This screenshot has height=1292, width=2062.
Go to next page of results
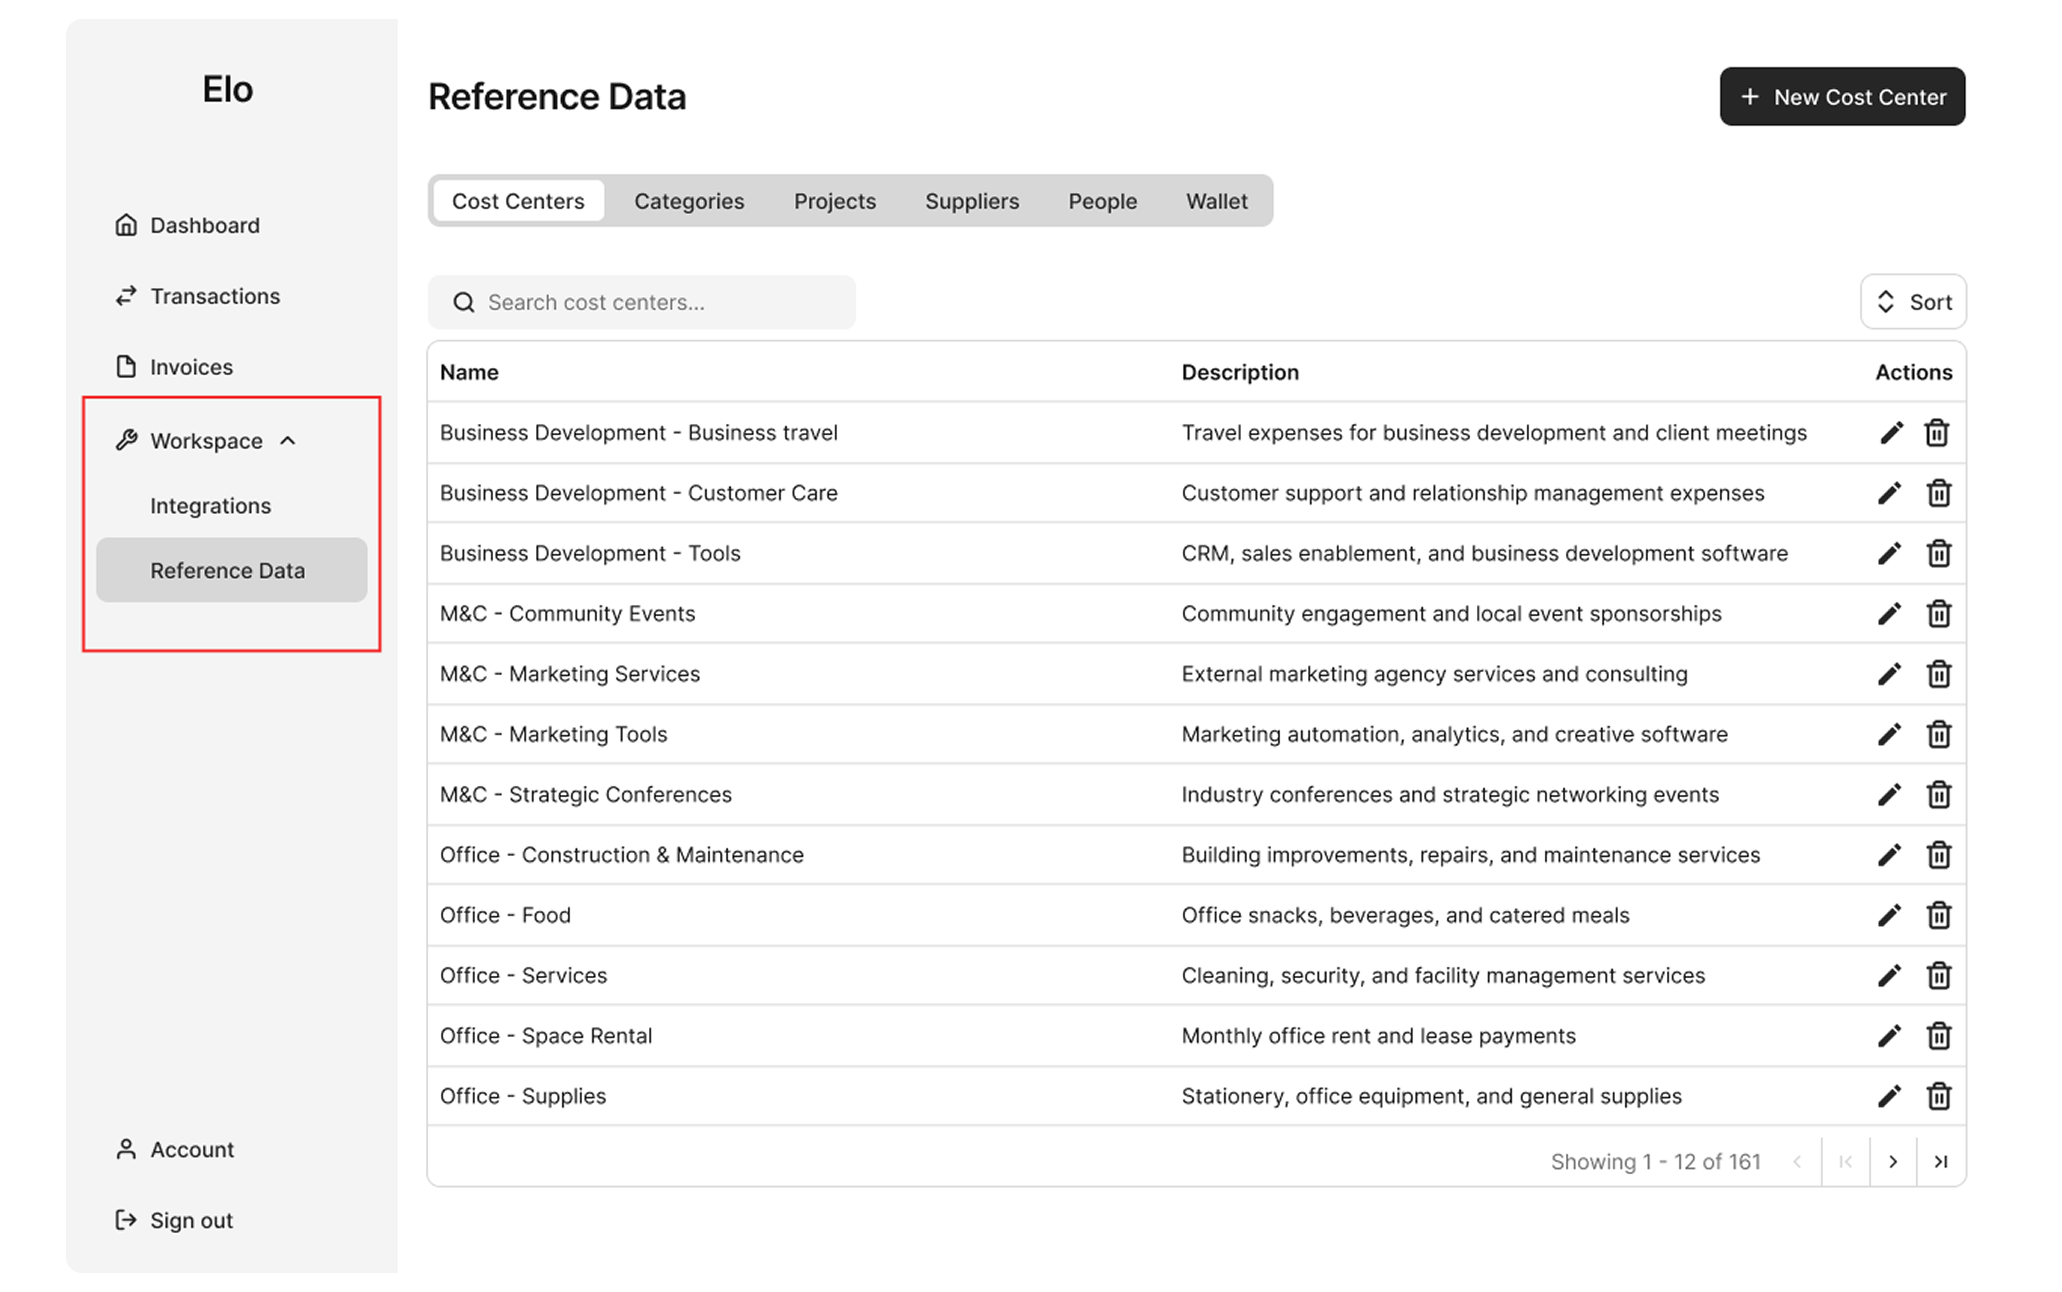(1892, 1162)
